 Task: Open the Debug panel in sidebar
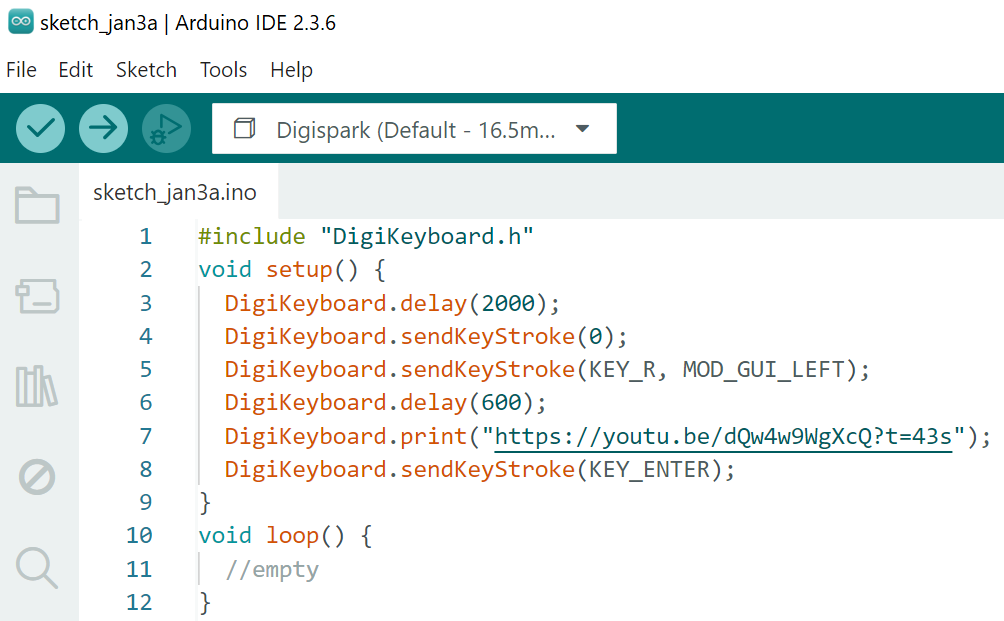point(37,477)
